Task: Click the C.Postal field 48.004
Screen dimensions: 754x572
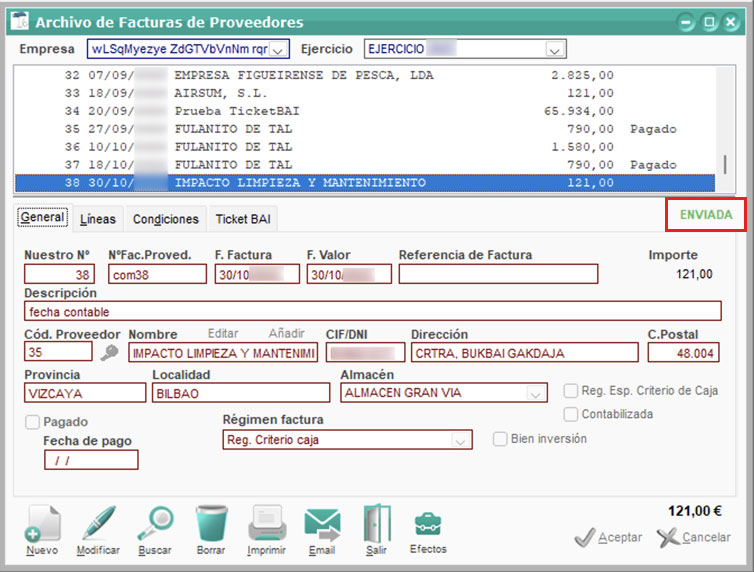Action: pos(683,353)
